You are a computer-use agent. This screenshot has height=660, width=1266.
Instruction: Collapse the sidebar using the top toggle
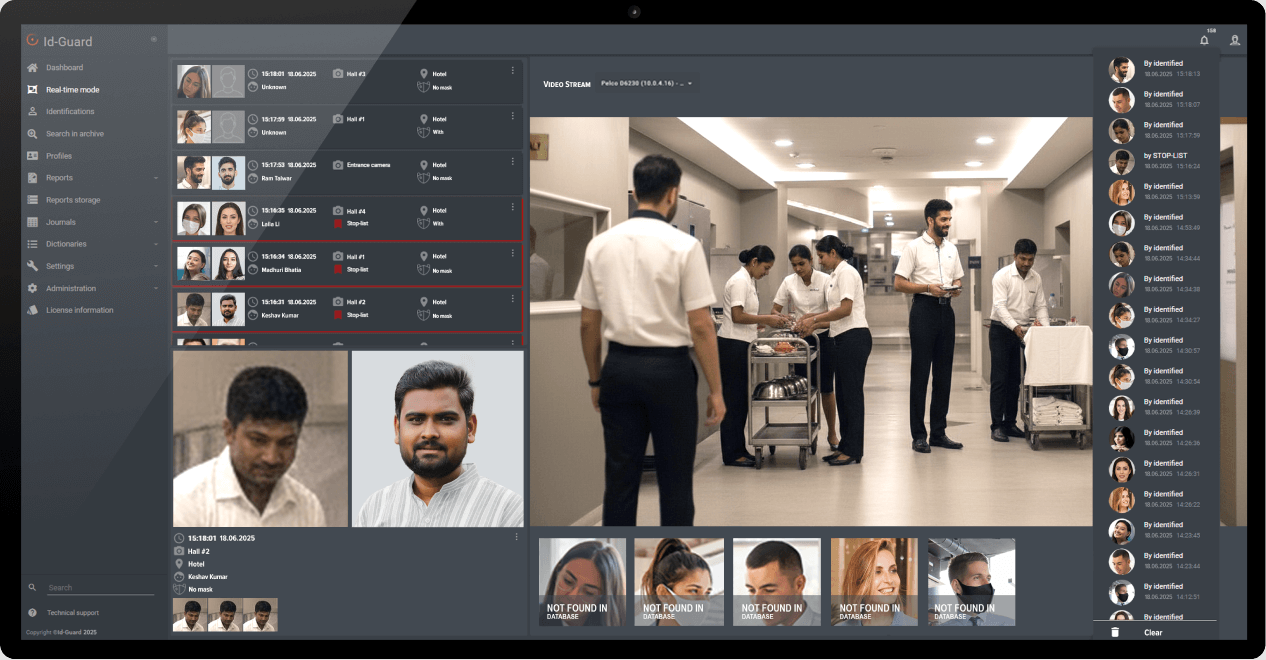point(153,40)
